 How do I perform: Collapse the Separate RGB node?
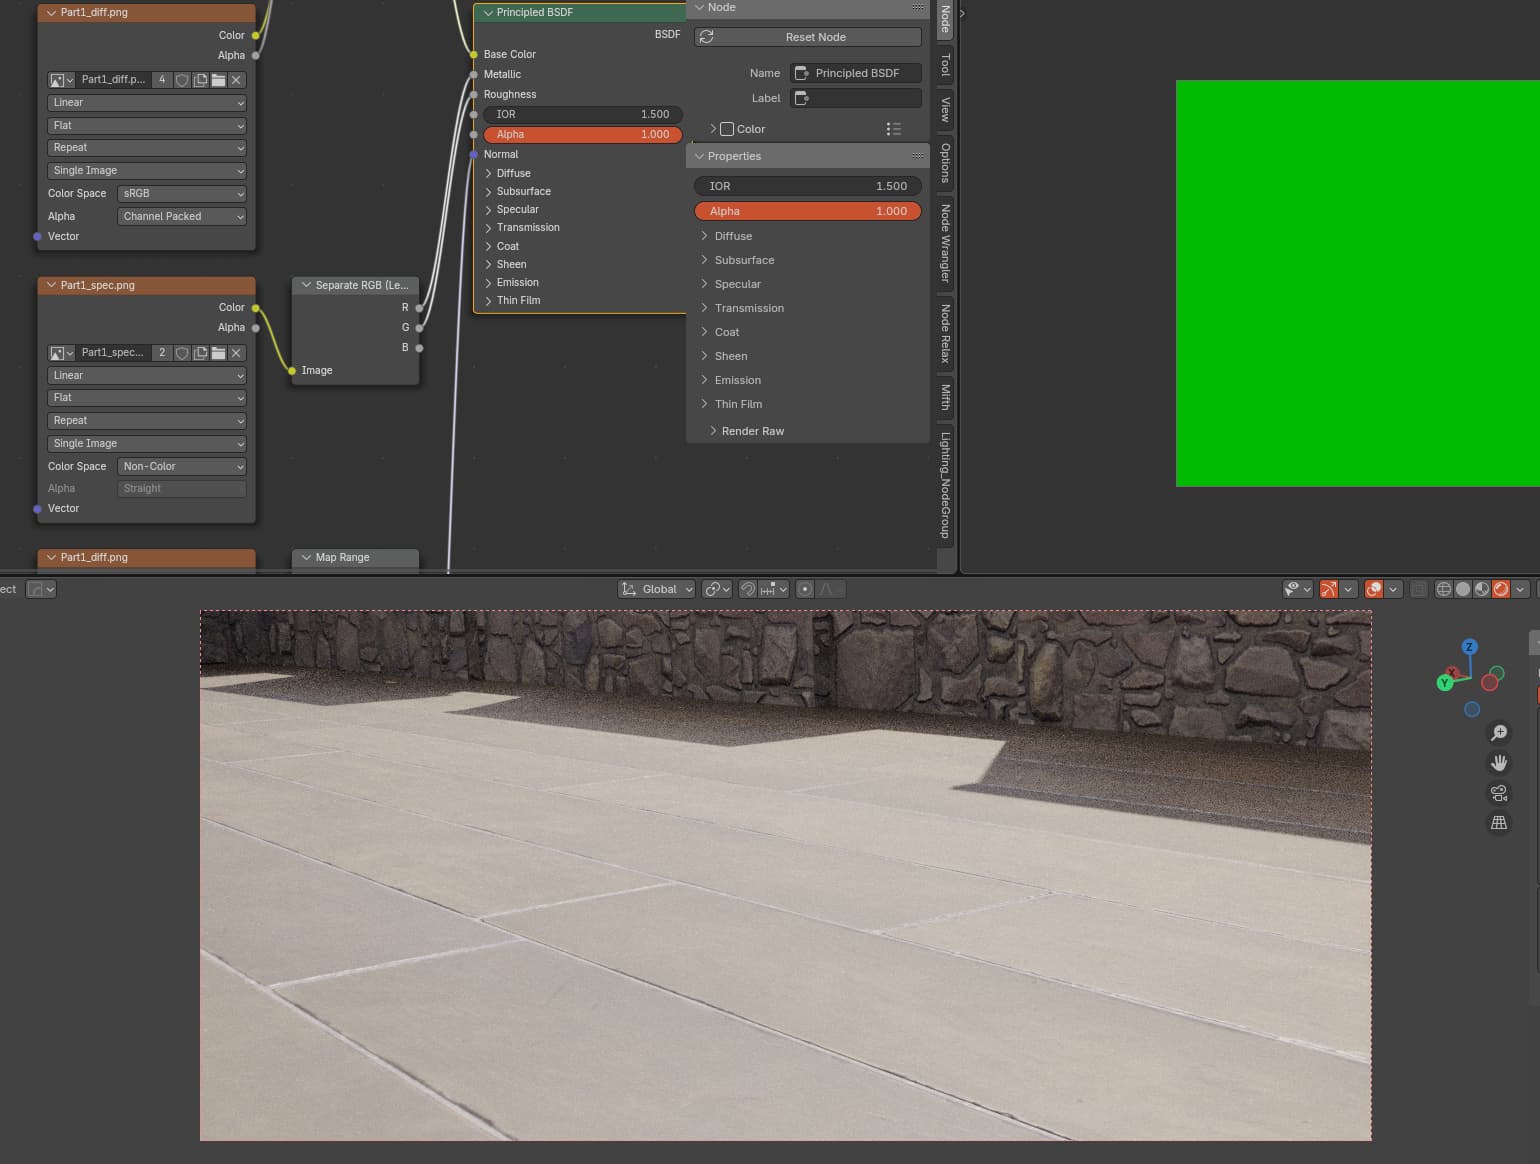pyautogui.click(x=306, y=285)
